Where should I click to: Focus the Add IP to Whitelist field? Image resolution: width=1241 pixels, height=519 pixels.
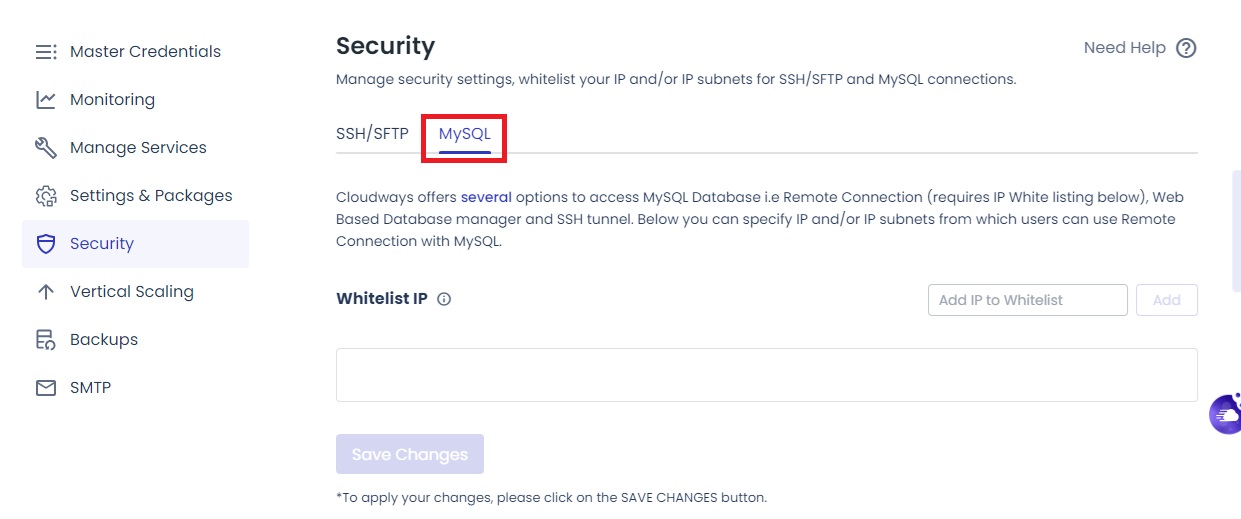pyautogui.click(x=1027, y=300)
